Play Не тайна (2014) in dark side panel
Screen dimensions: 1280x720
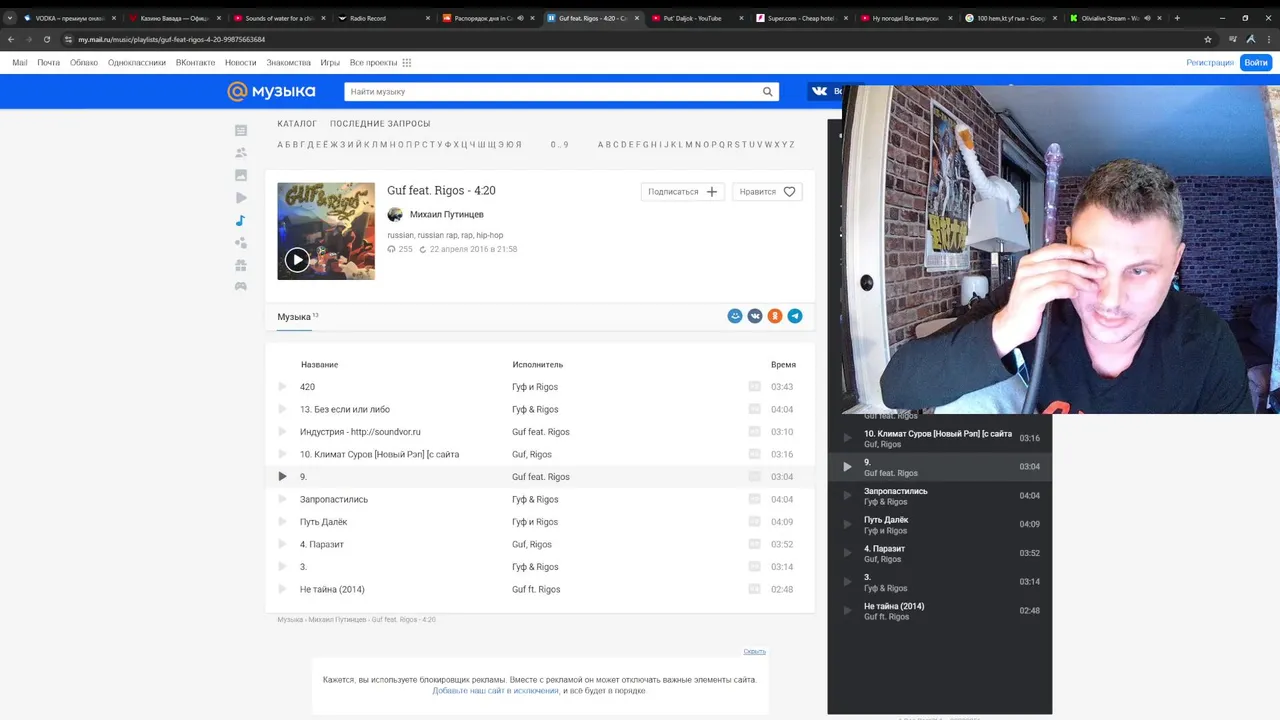[x=847, y=610]
